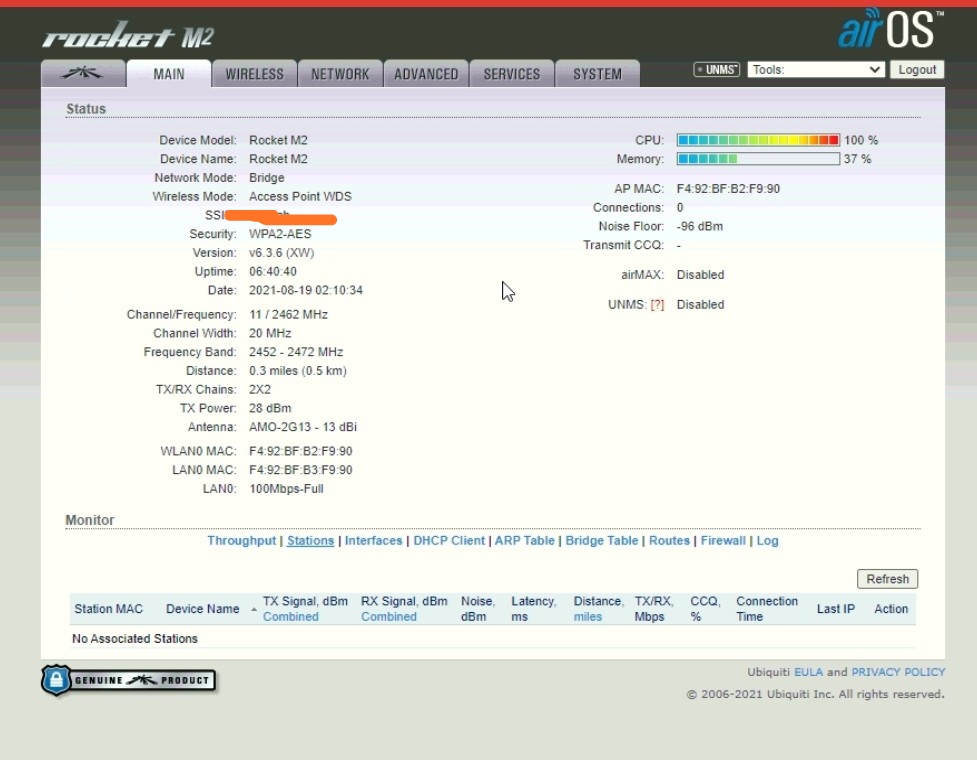Image resolution: width=977 pixels, height=760 pixels.
Task: Click the LAN0 value 100Mbps-Full
Action: tap(287, 489)
